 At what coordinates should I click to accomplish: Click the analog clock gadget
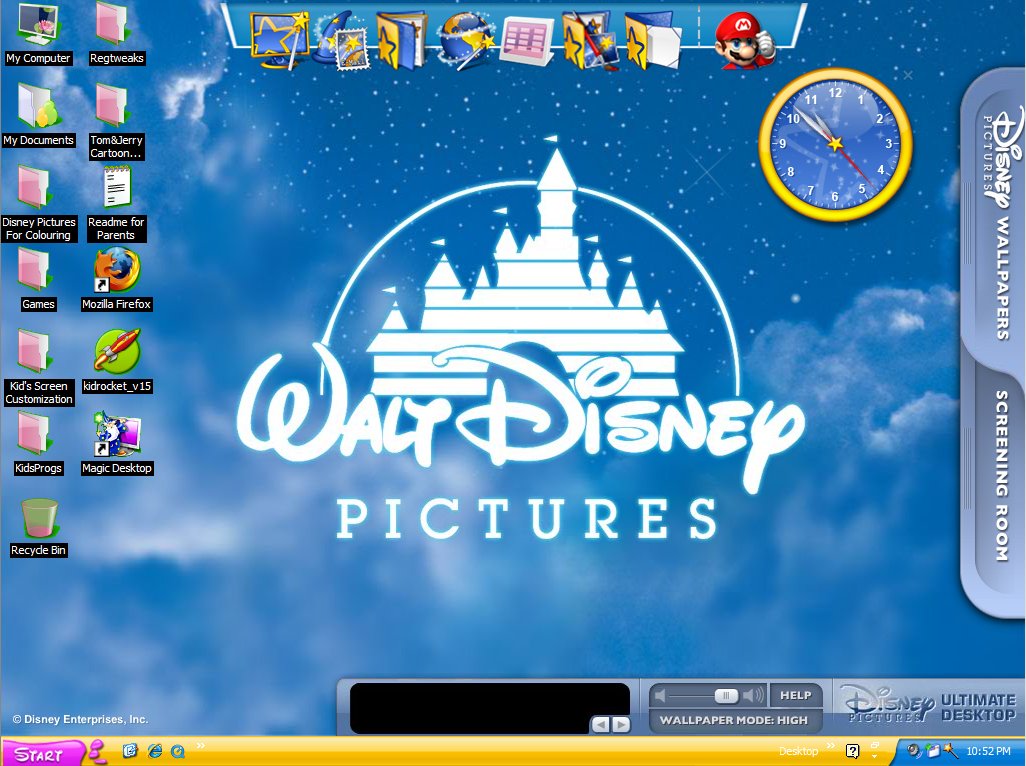click(835, 144)
